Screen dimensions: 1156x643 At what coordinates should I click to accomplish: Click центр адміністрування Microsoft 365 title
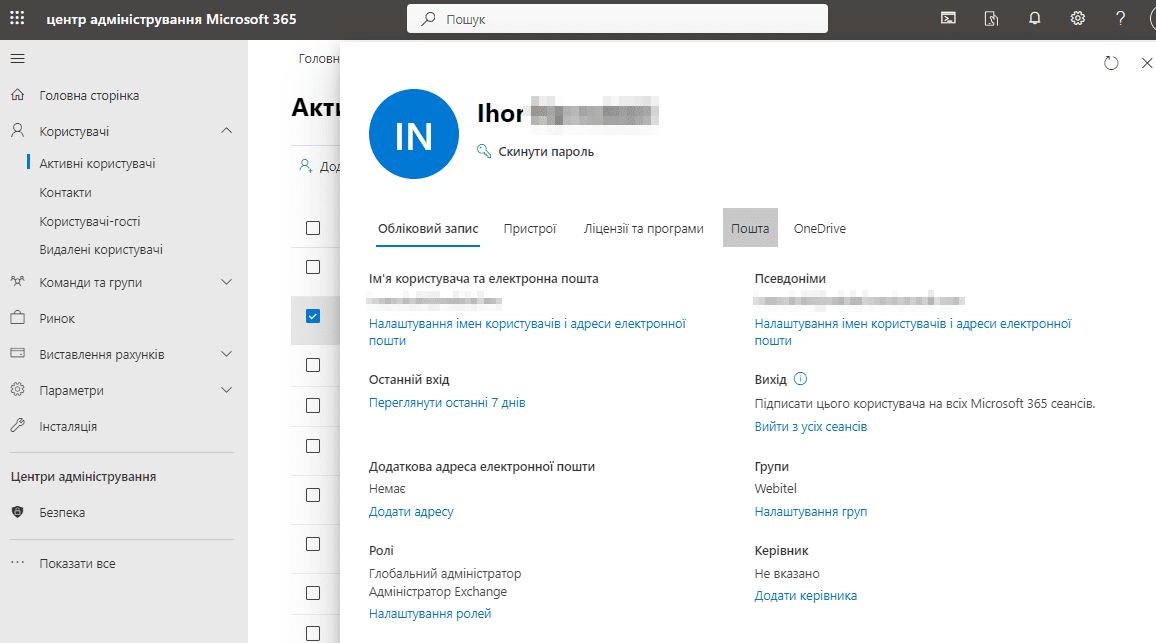click(171, 19)
